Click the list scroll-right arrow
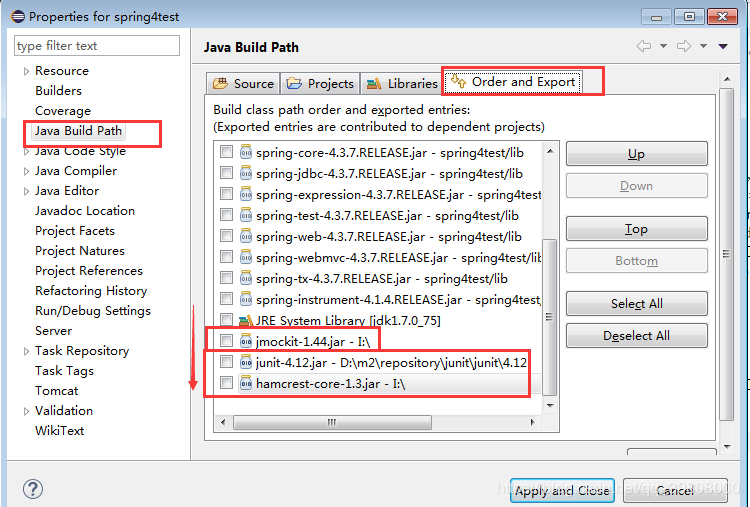This screenshot has height=507, width=750. [532, 422]
